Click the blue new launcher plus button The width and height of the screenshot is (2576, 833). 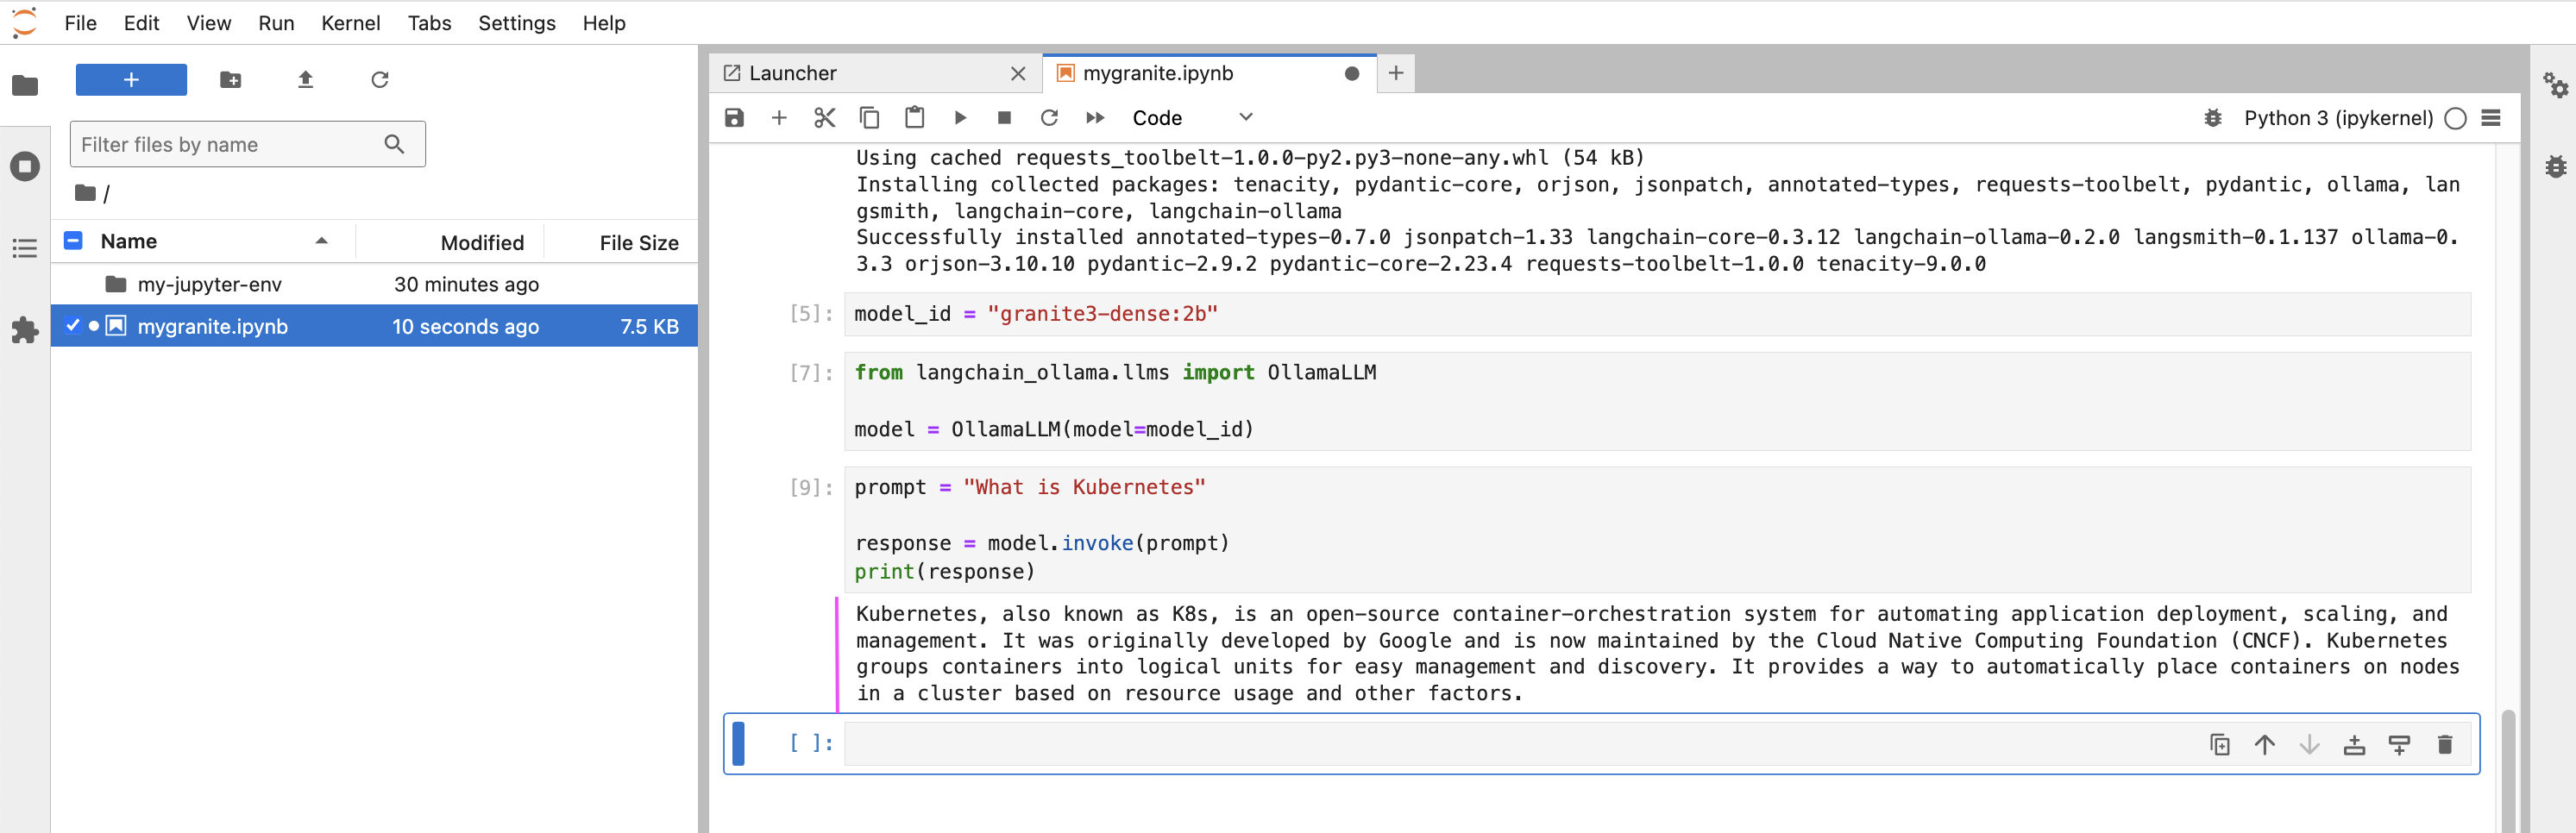(x=131, y=80)
